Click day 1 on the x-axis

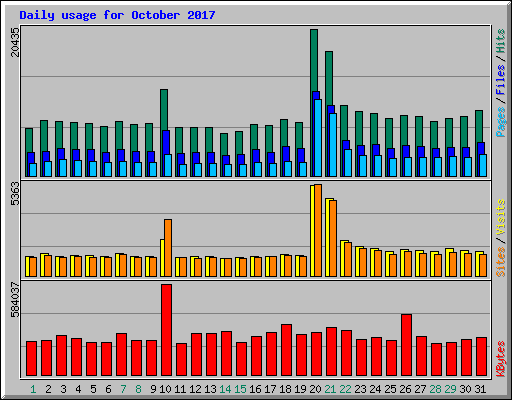pos(33,389)
